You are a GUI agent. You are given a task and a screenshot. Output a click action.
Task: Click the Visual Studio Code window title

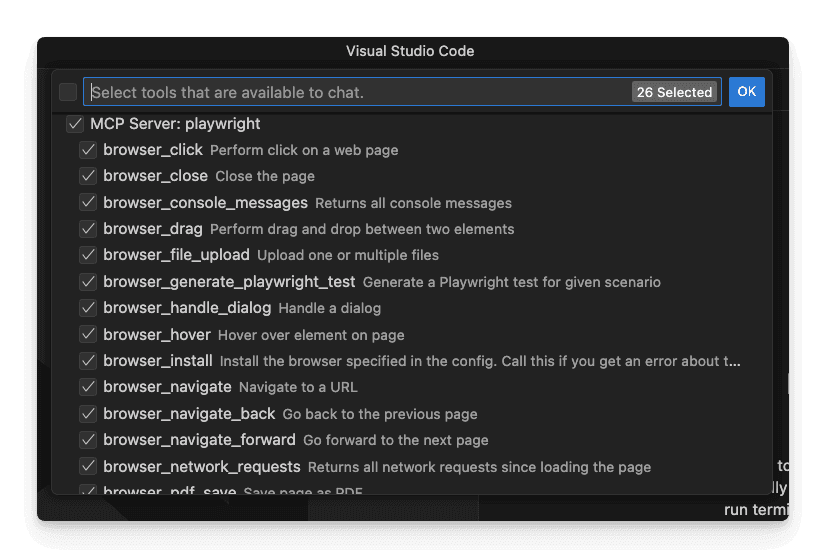click(410, 51)
